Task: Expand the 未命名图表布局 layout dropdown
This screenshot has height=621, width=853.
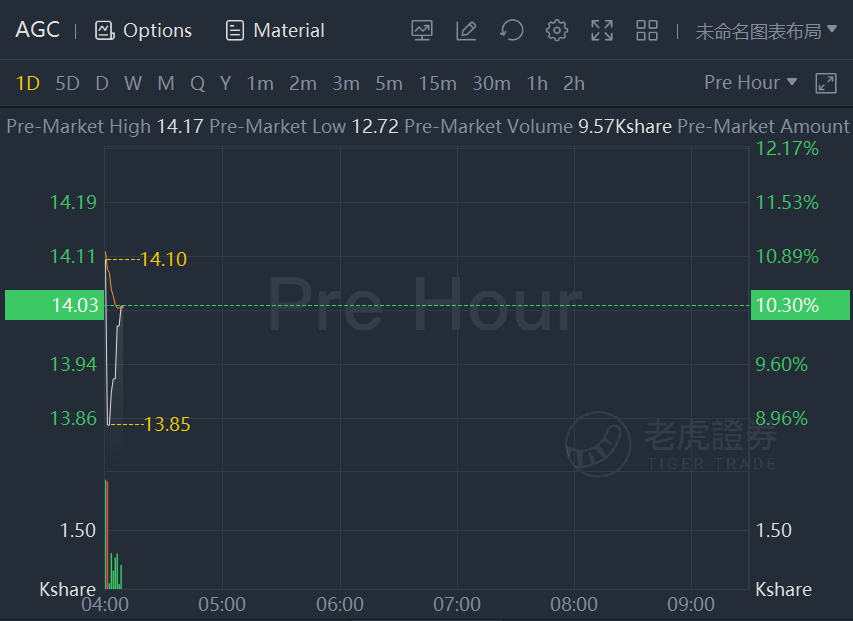Action: point(766,31)
